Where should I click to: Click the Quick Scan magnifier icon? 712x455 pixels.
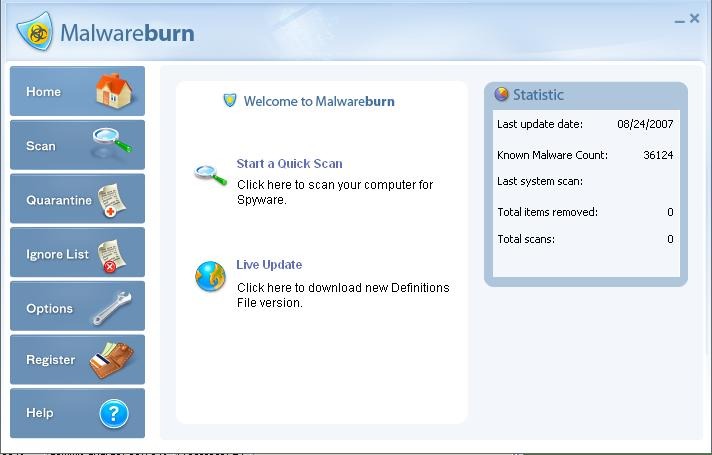[x=210, y=175]
